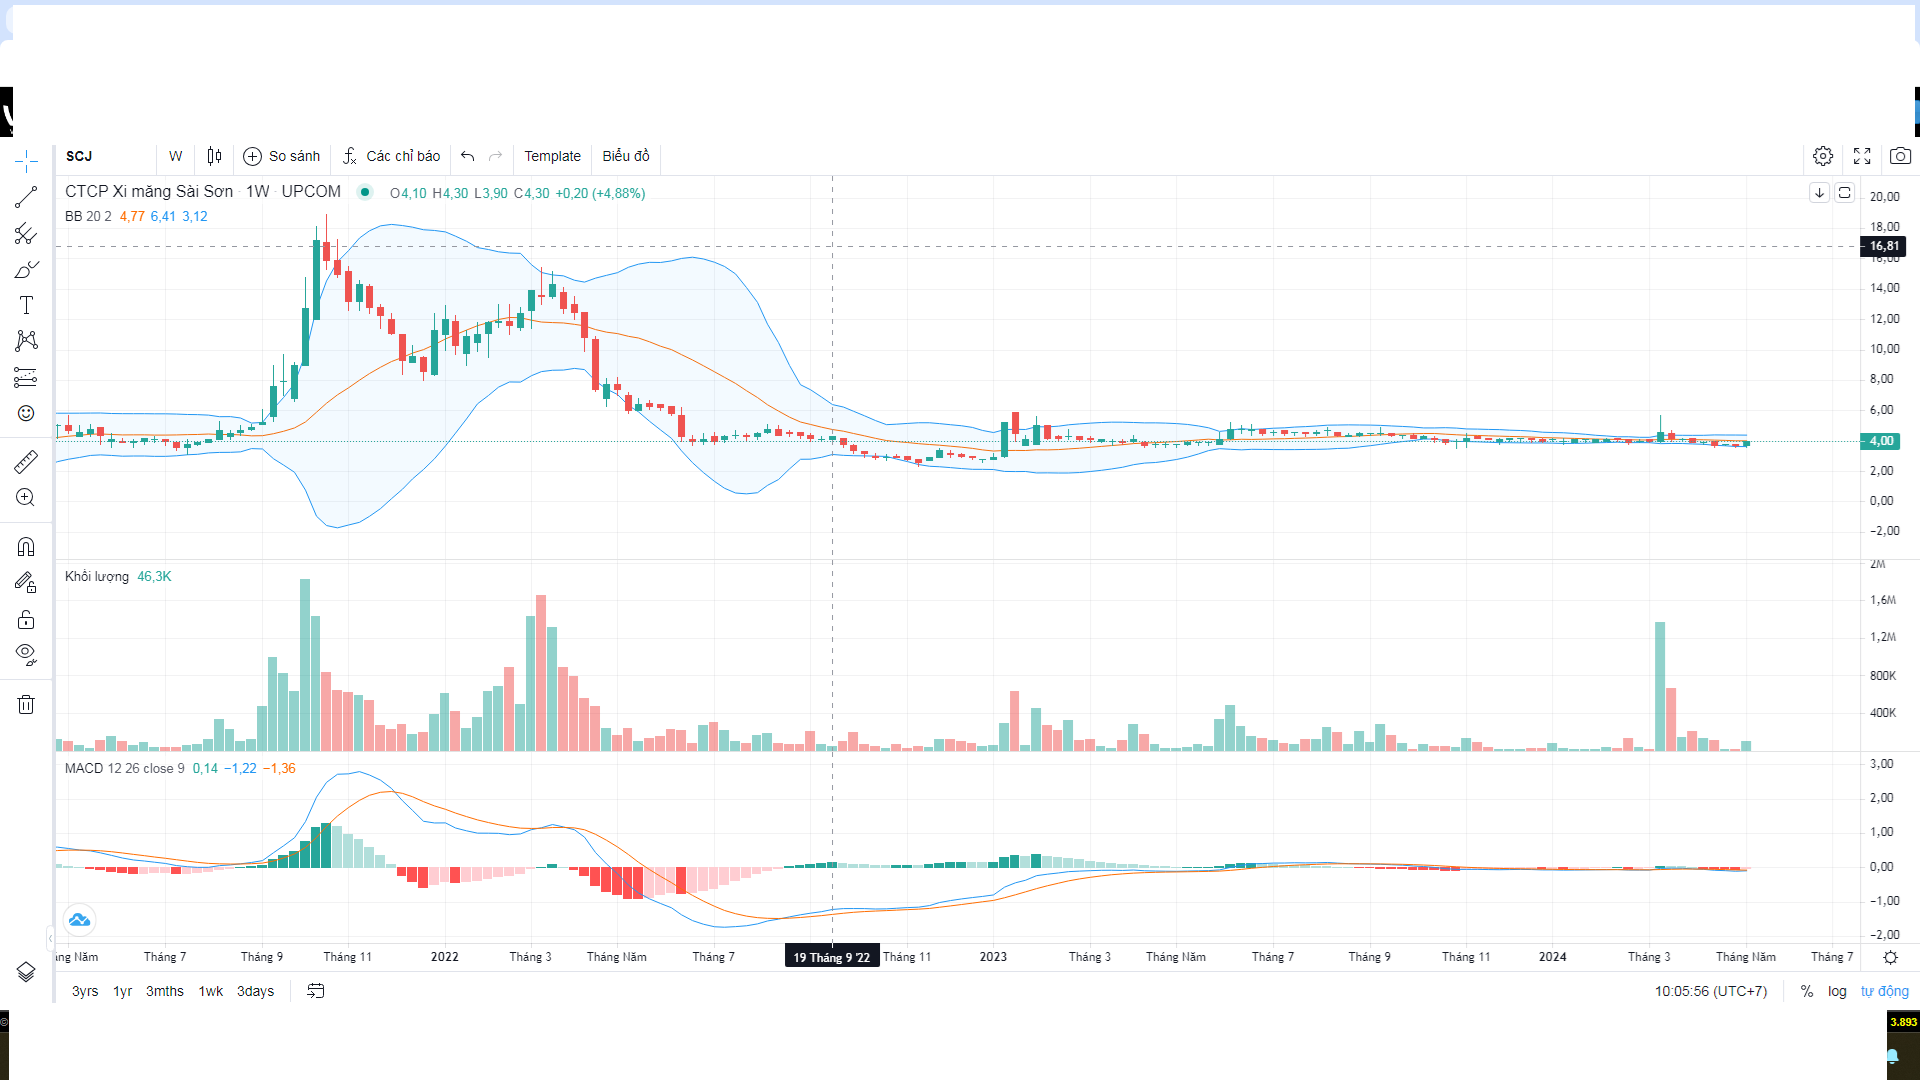1920x1080 pixels.
Task: Click the 4,00 current price label
Action: (x=1882, y=441)
